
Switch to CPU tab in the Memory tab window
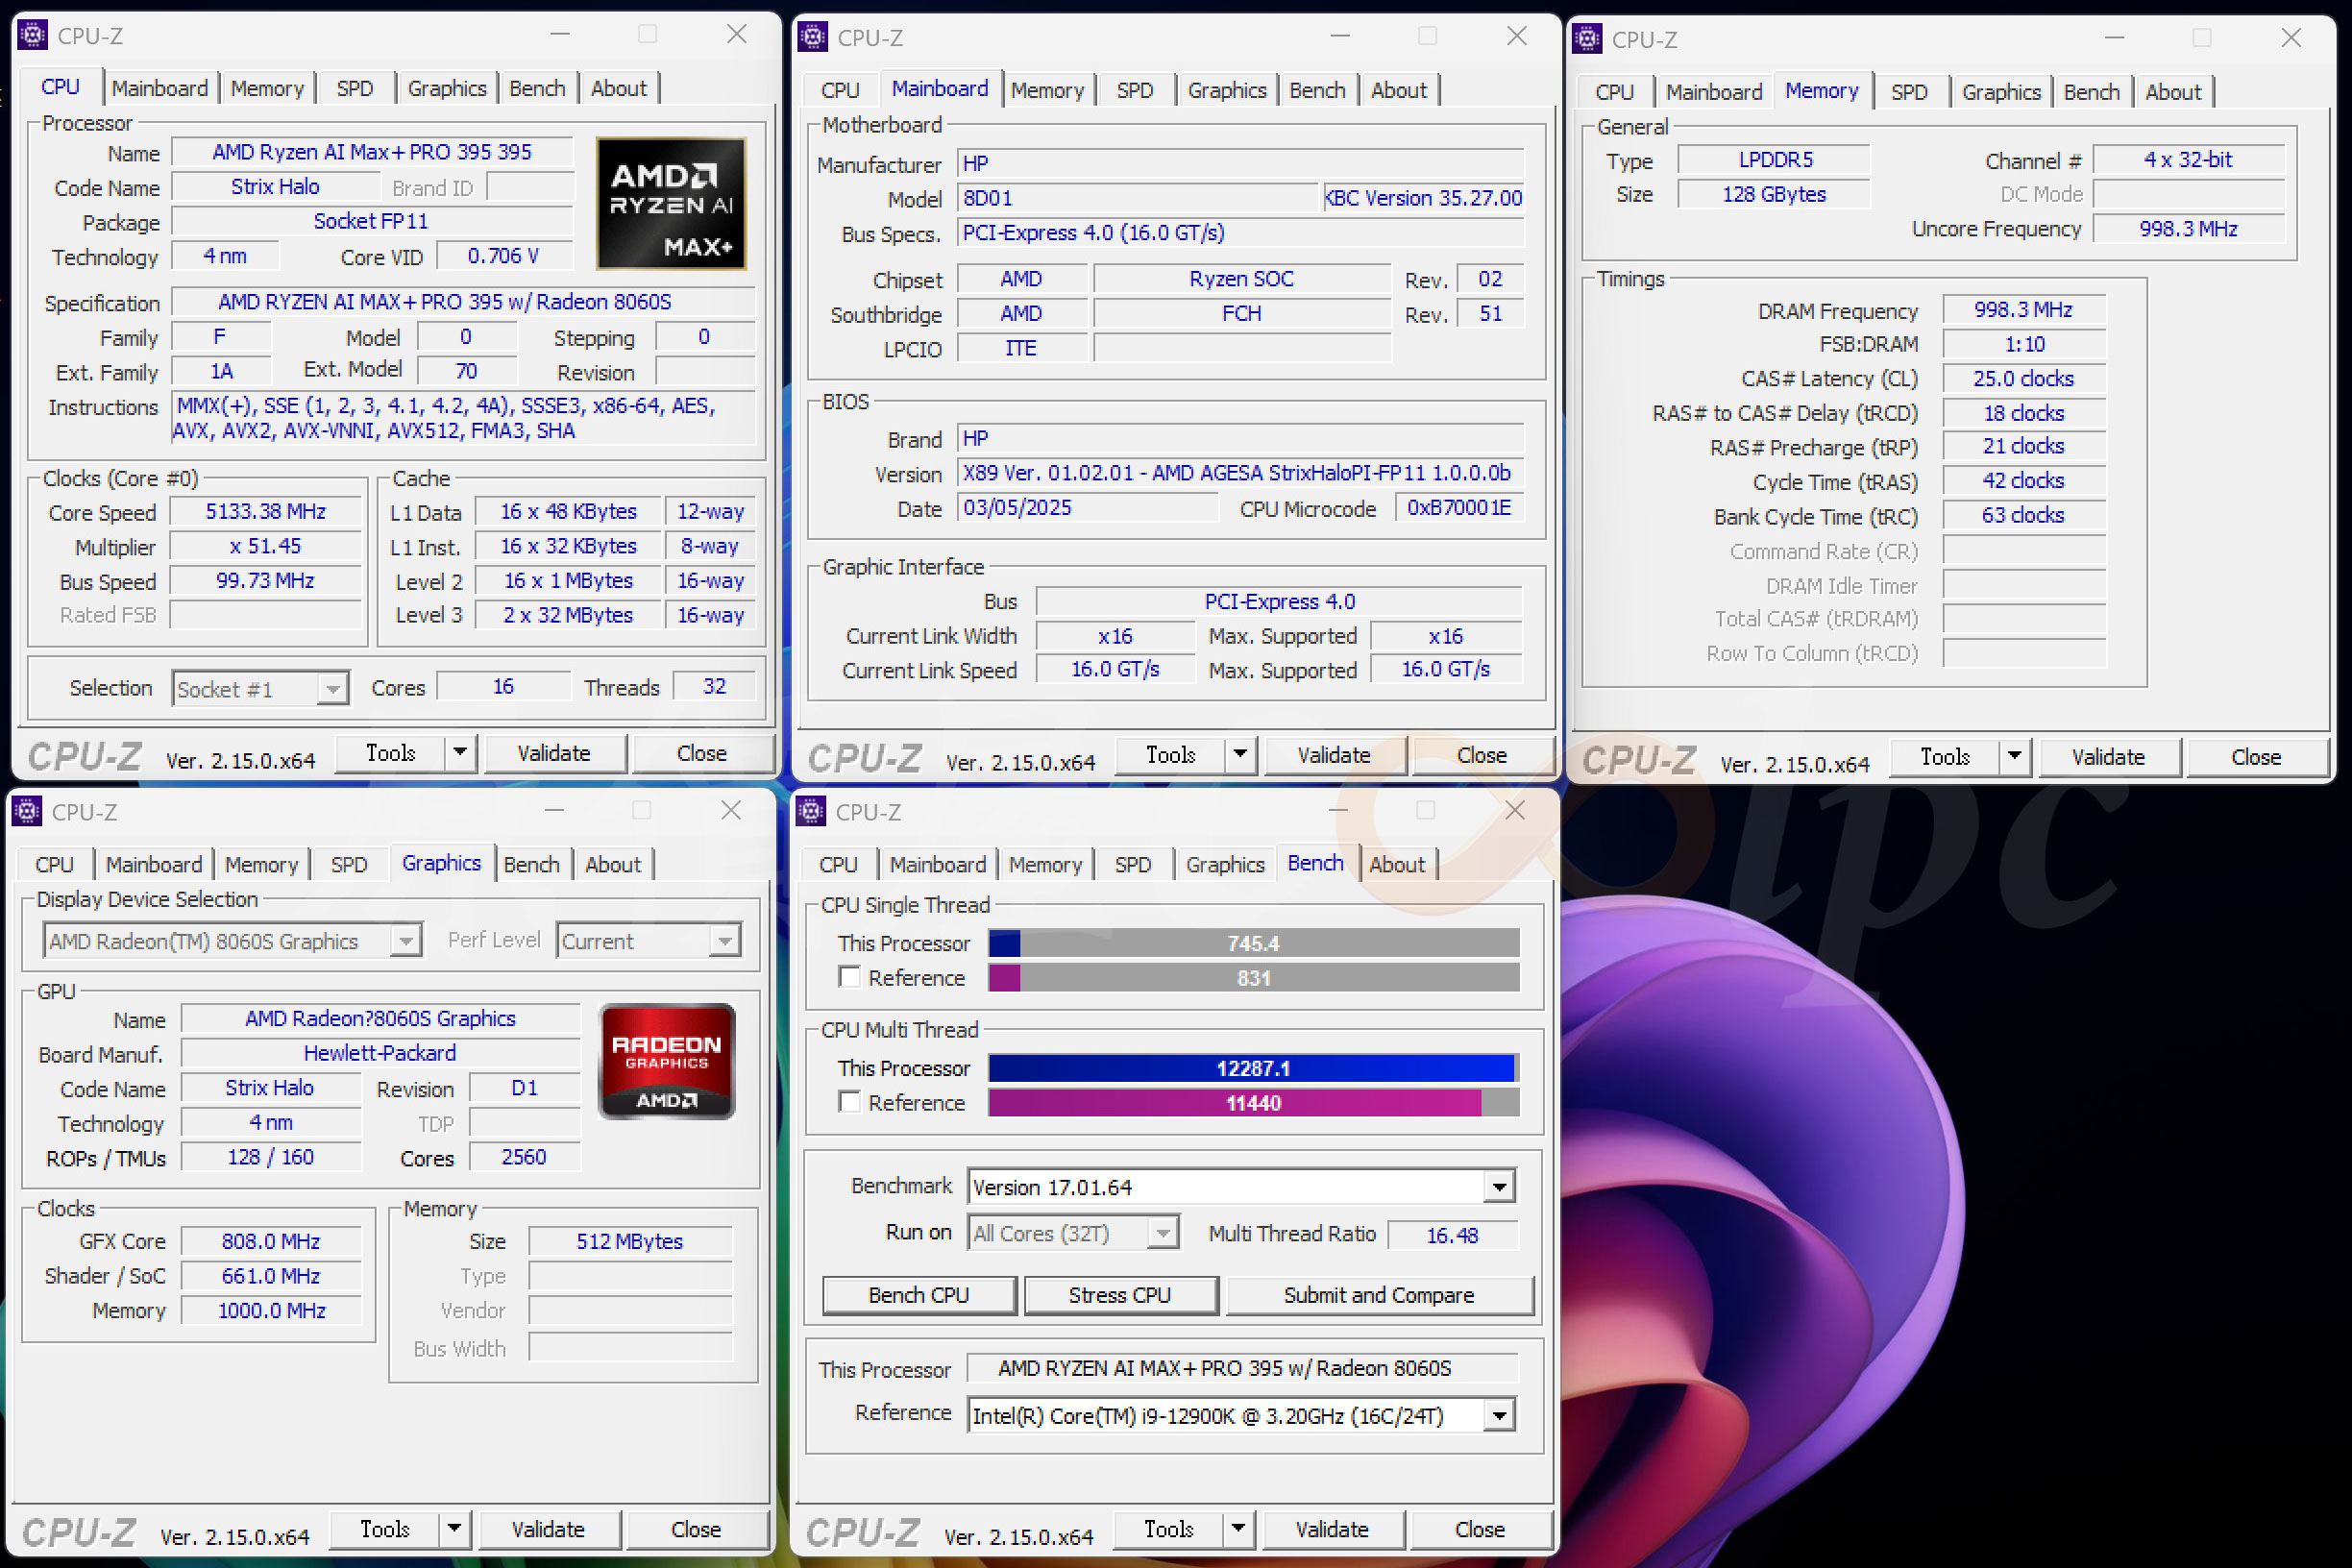coord(1614,92)
